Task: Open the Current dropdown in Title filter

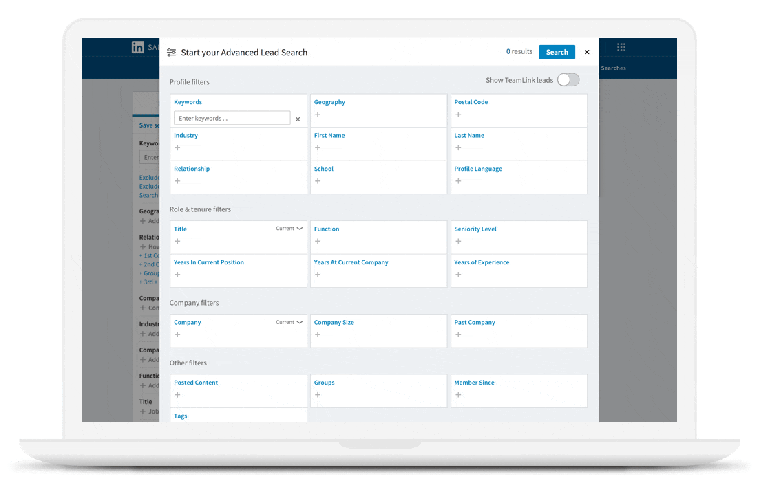Action: pos(289,228)
